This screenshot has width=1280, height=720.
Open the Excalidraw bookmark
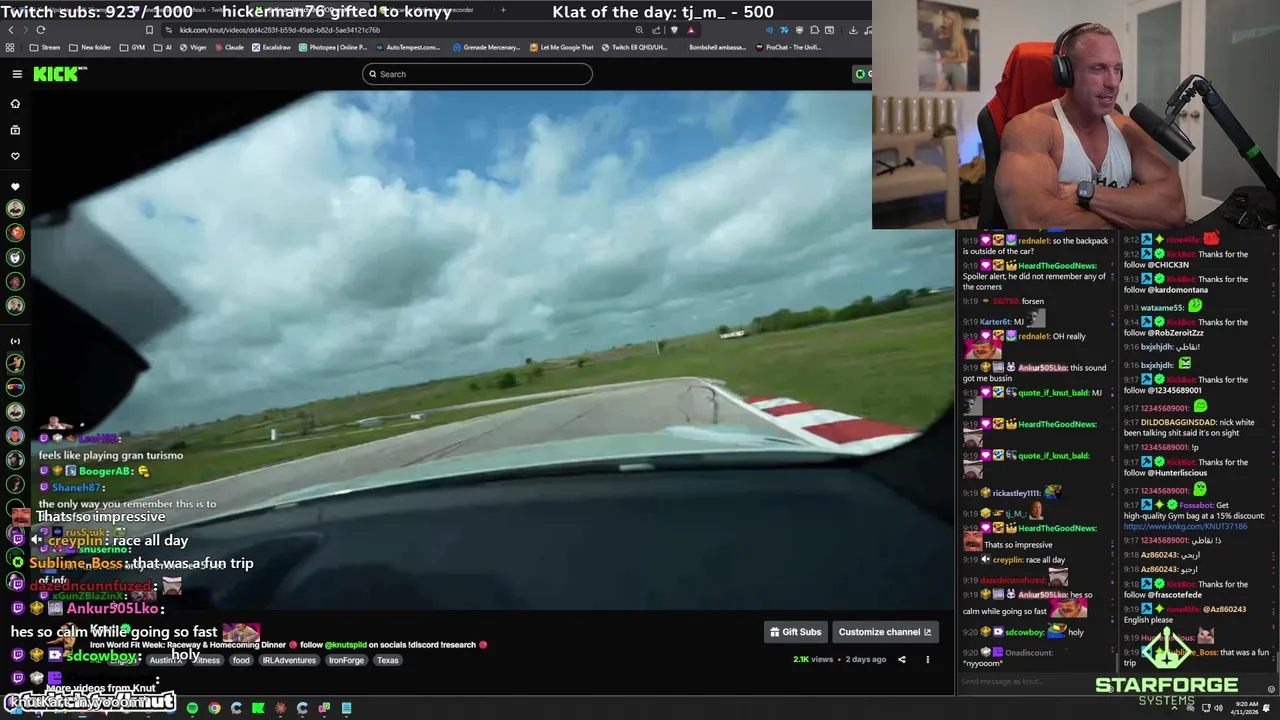(271, 47)
